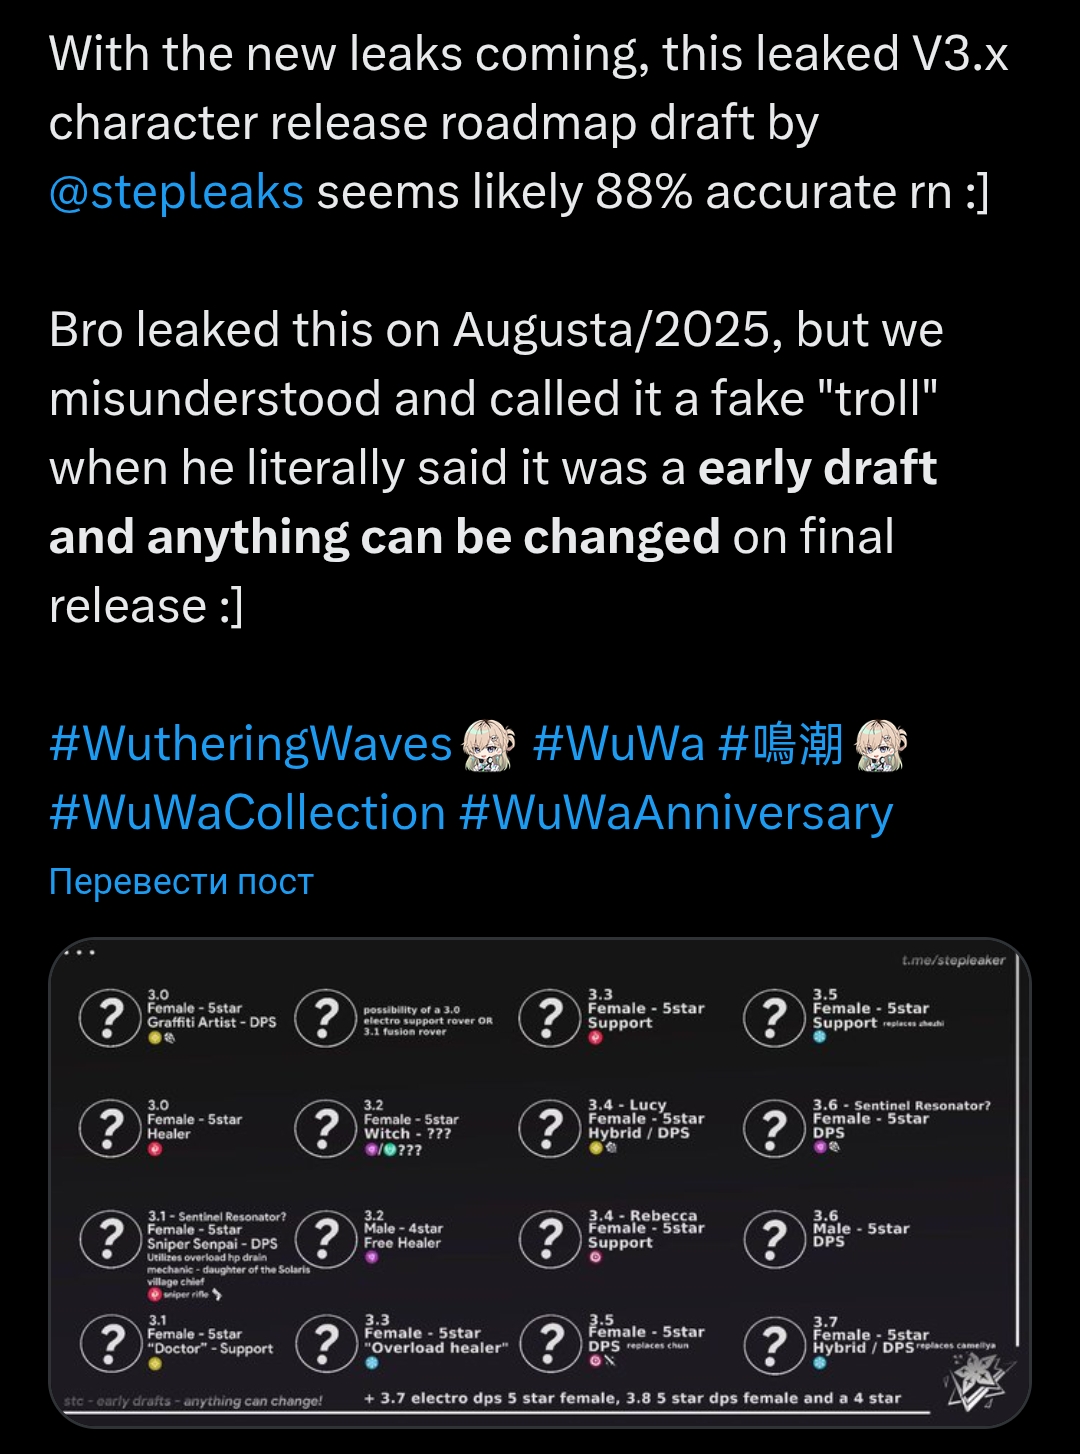
Task: Tap the question mark icon beside 3.2 Witch
Action: click(x=325, y=1128)
